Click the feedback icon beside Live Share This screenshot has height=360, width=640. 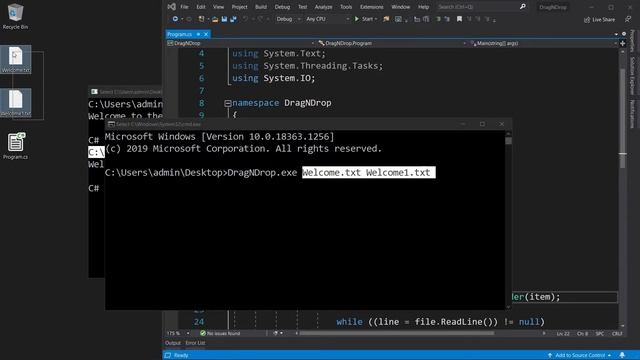click(x=628, y=19)
